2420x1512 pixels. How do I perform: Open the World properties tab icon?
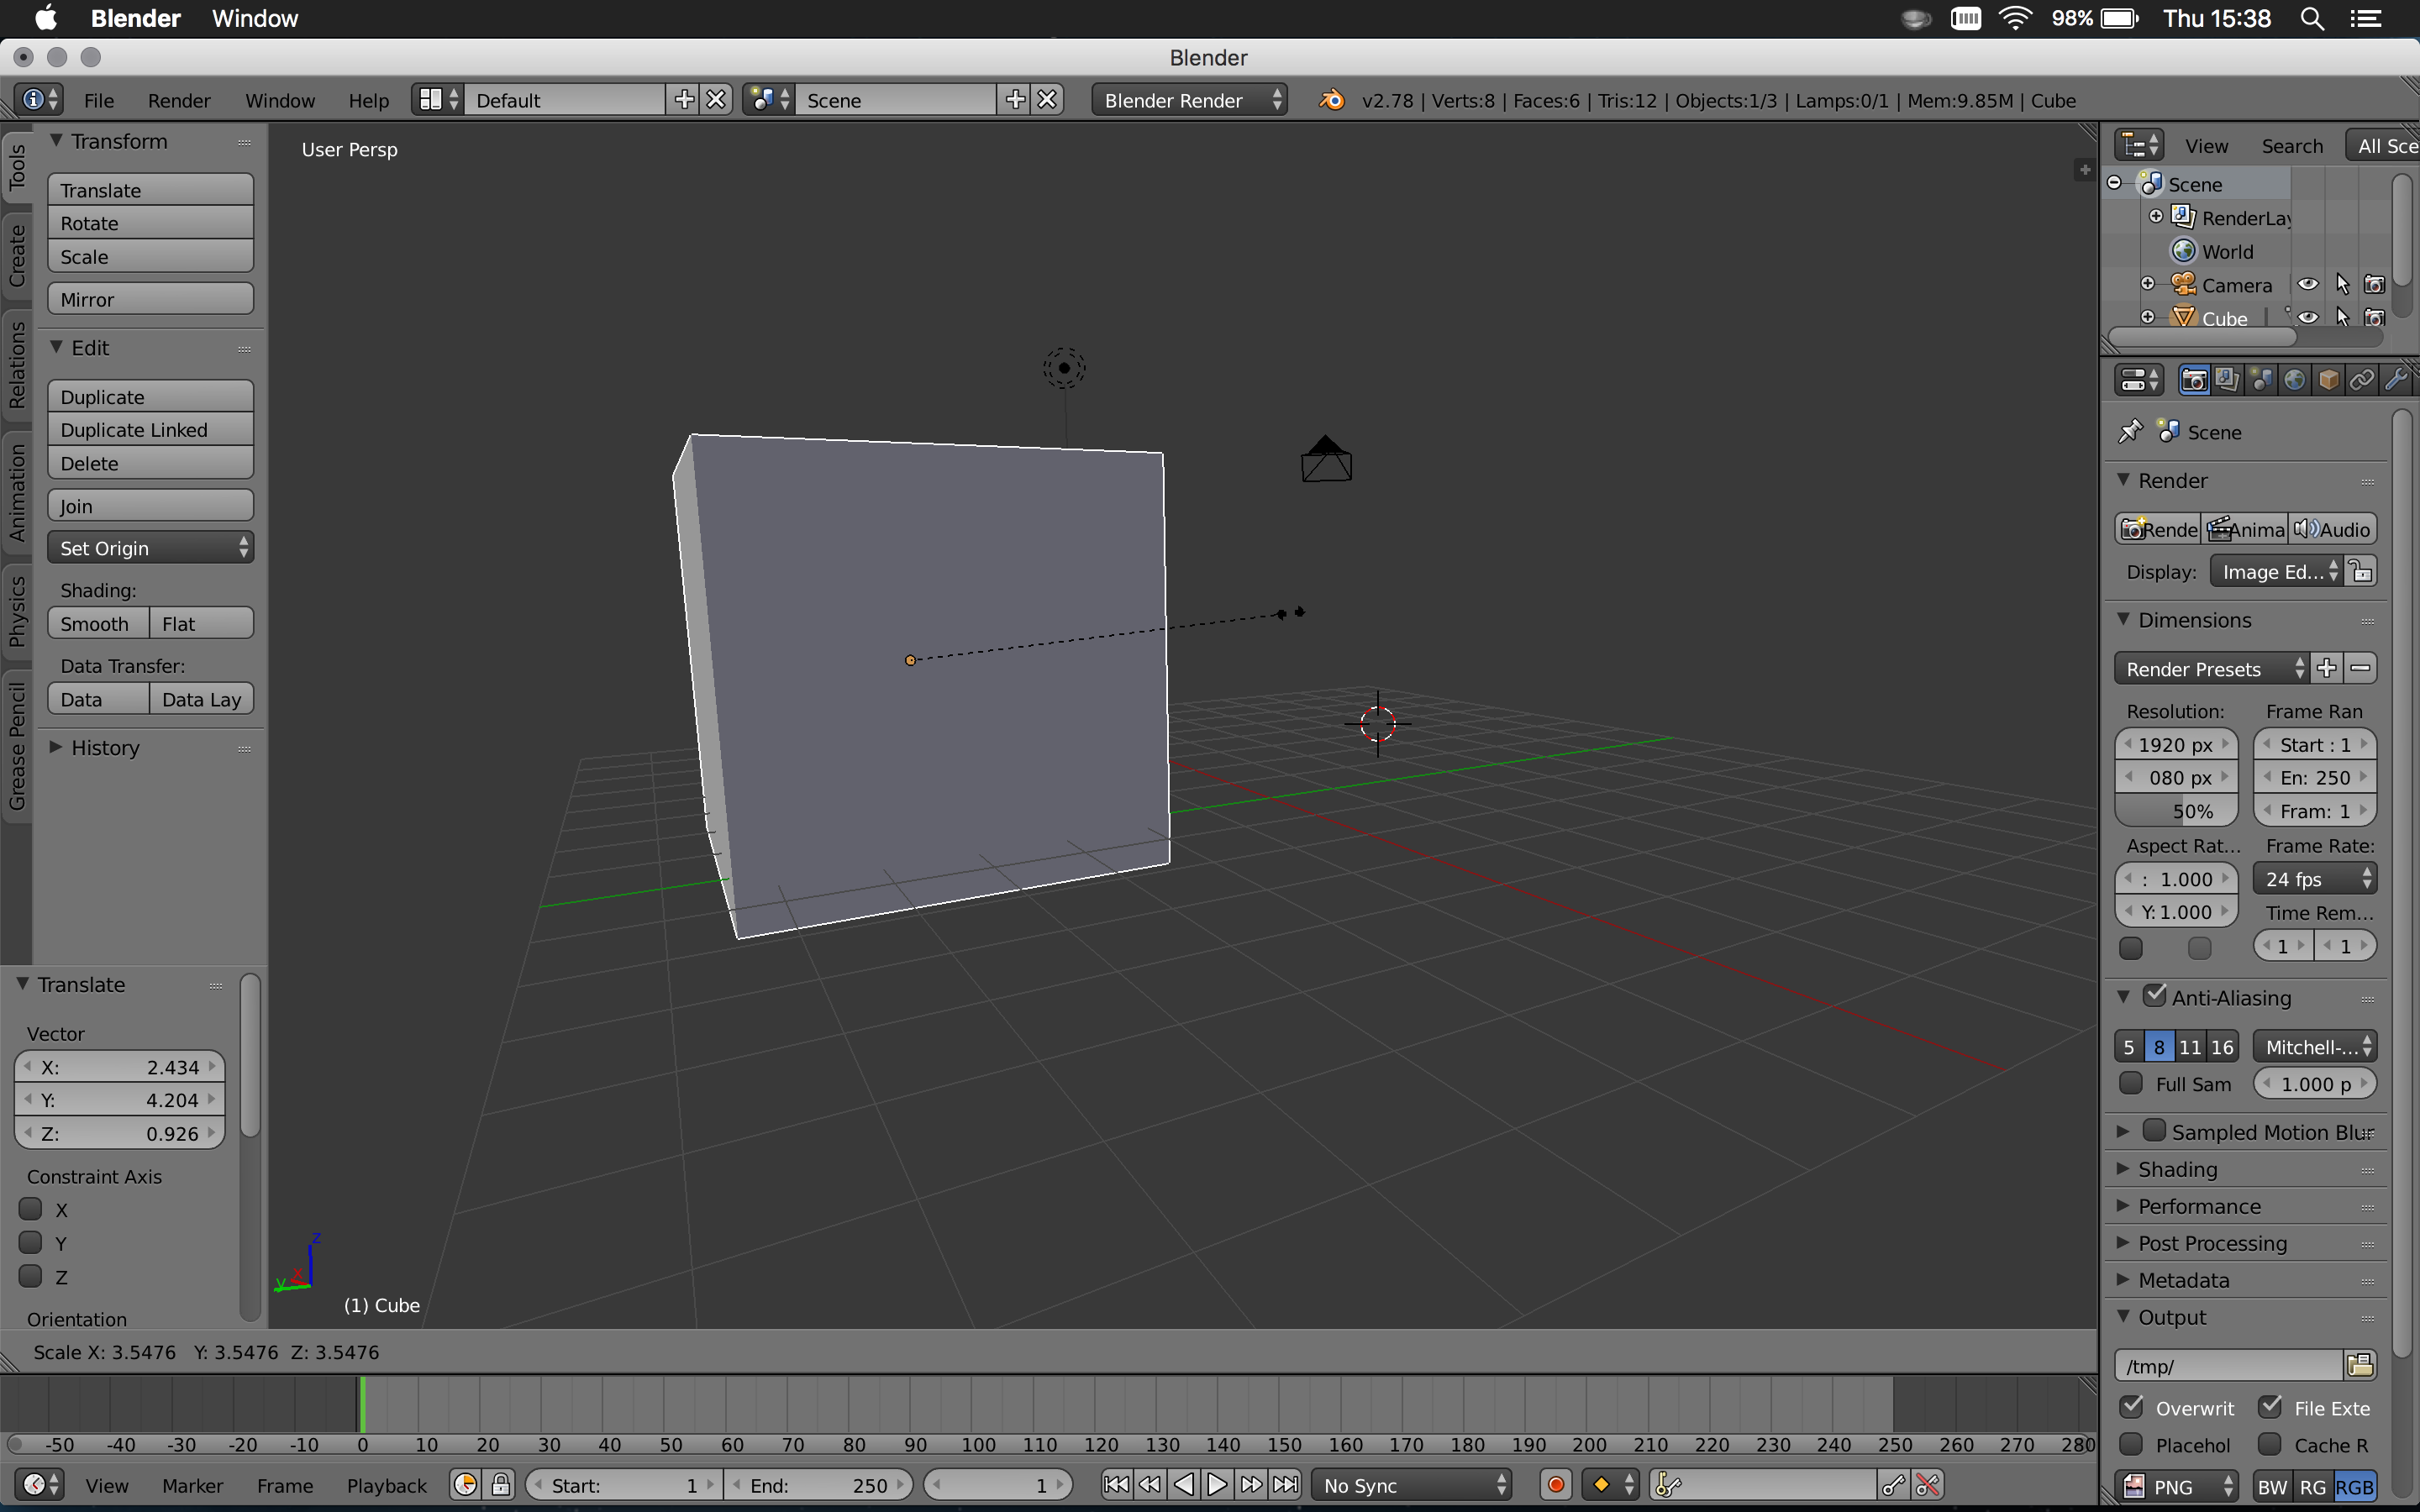(2295, 380)
